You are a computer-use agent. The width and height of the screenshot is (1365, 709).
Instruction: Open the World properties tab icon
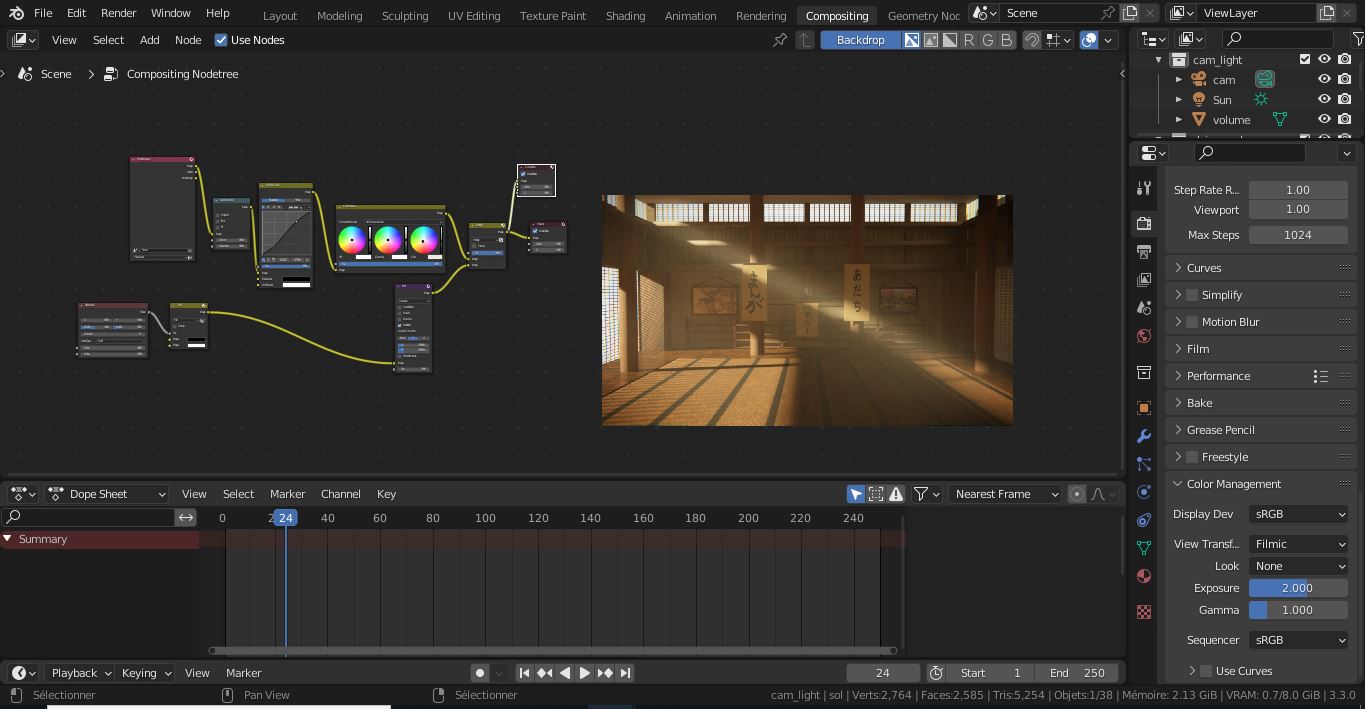point(1144,336)
